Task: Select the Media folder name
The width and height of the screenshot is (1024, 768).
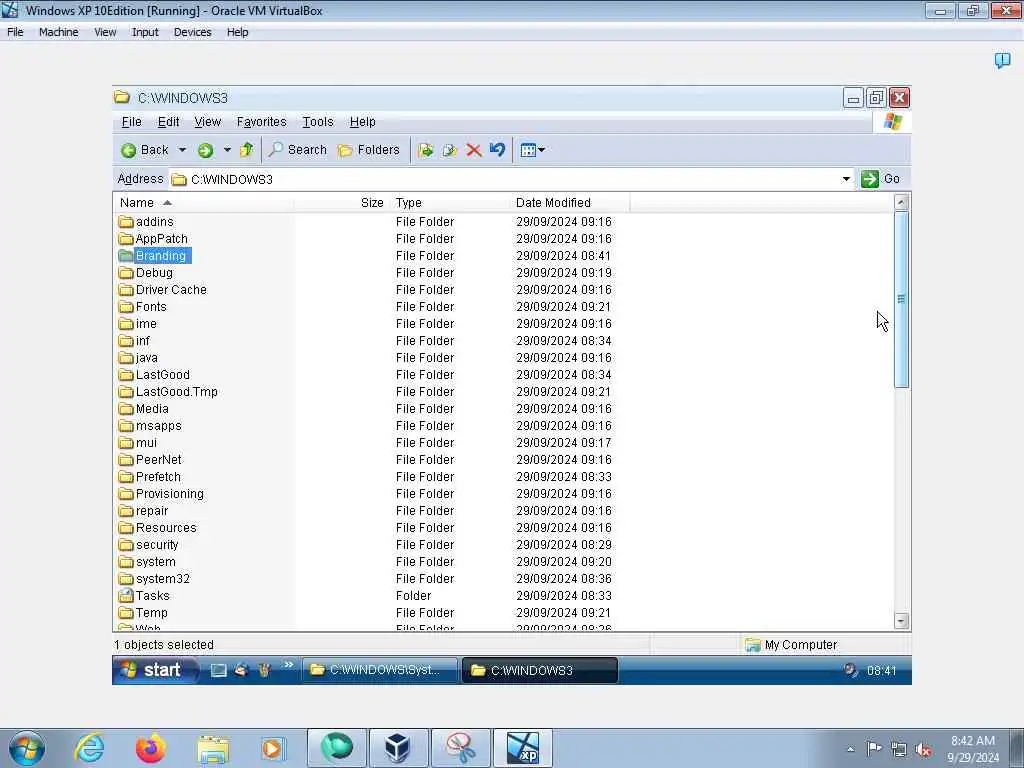Action: pos(152,409)
